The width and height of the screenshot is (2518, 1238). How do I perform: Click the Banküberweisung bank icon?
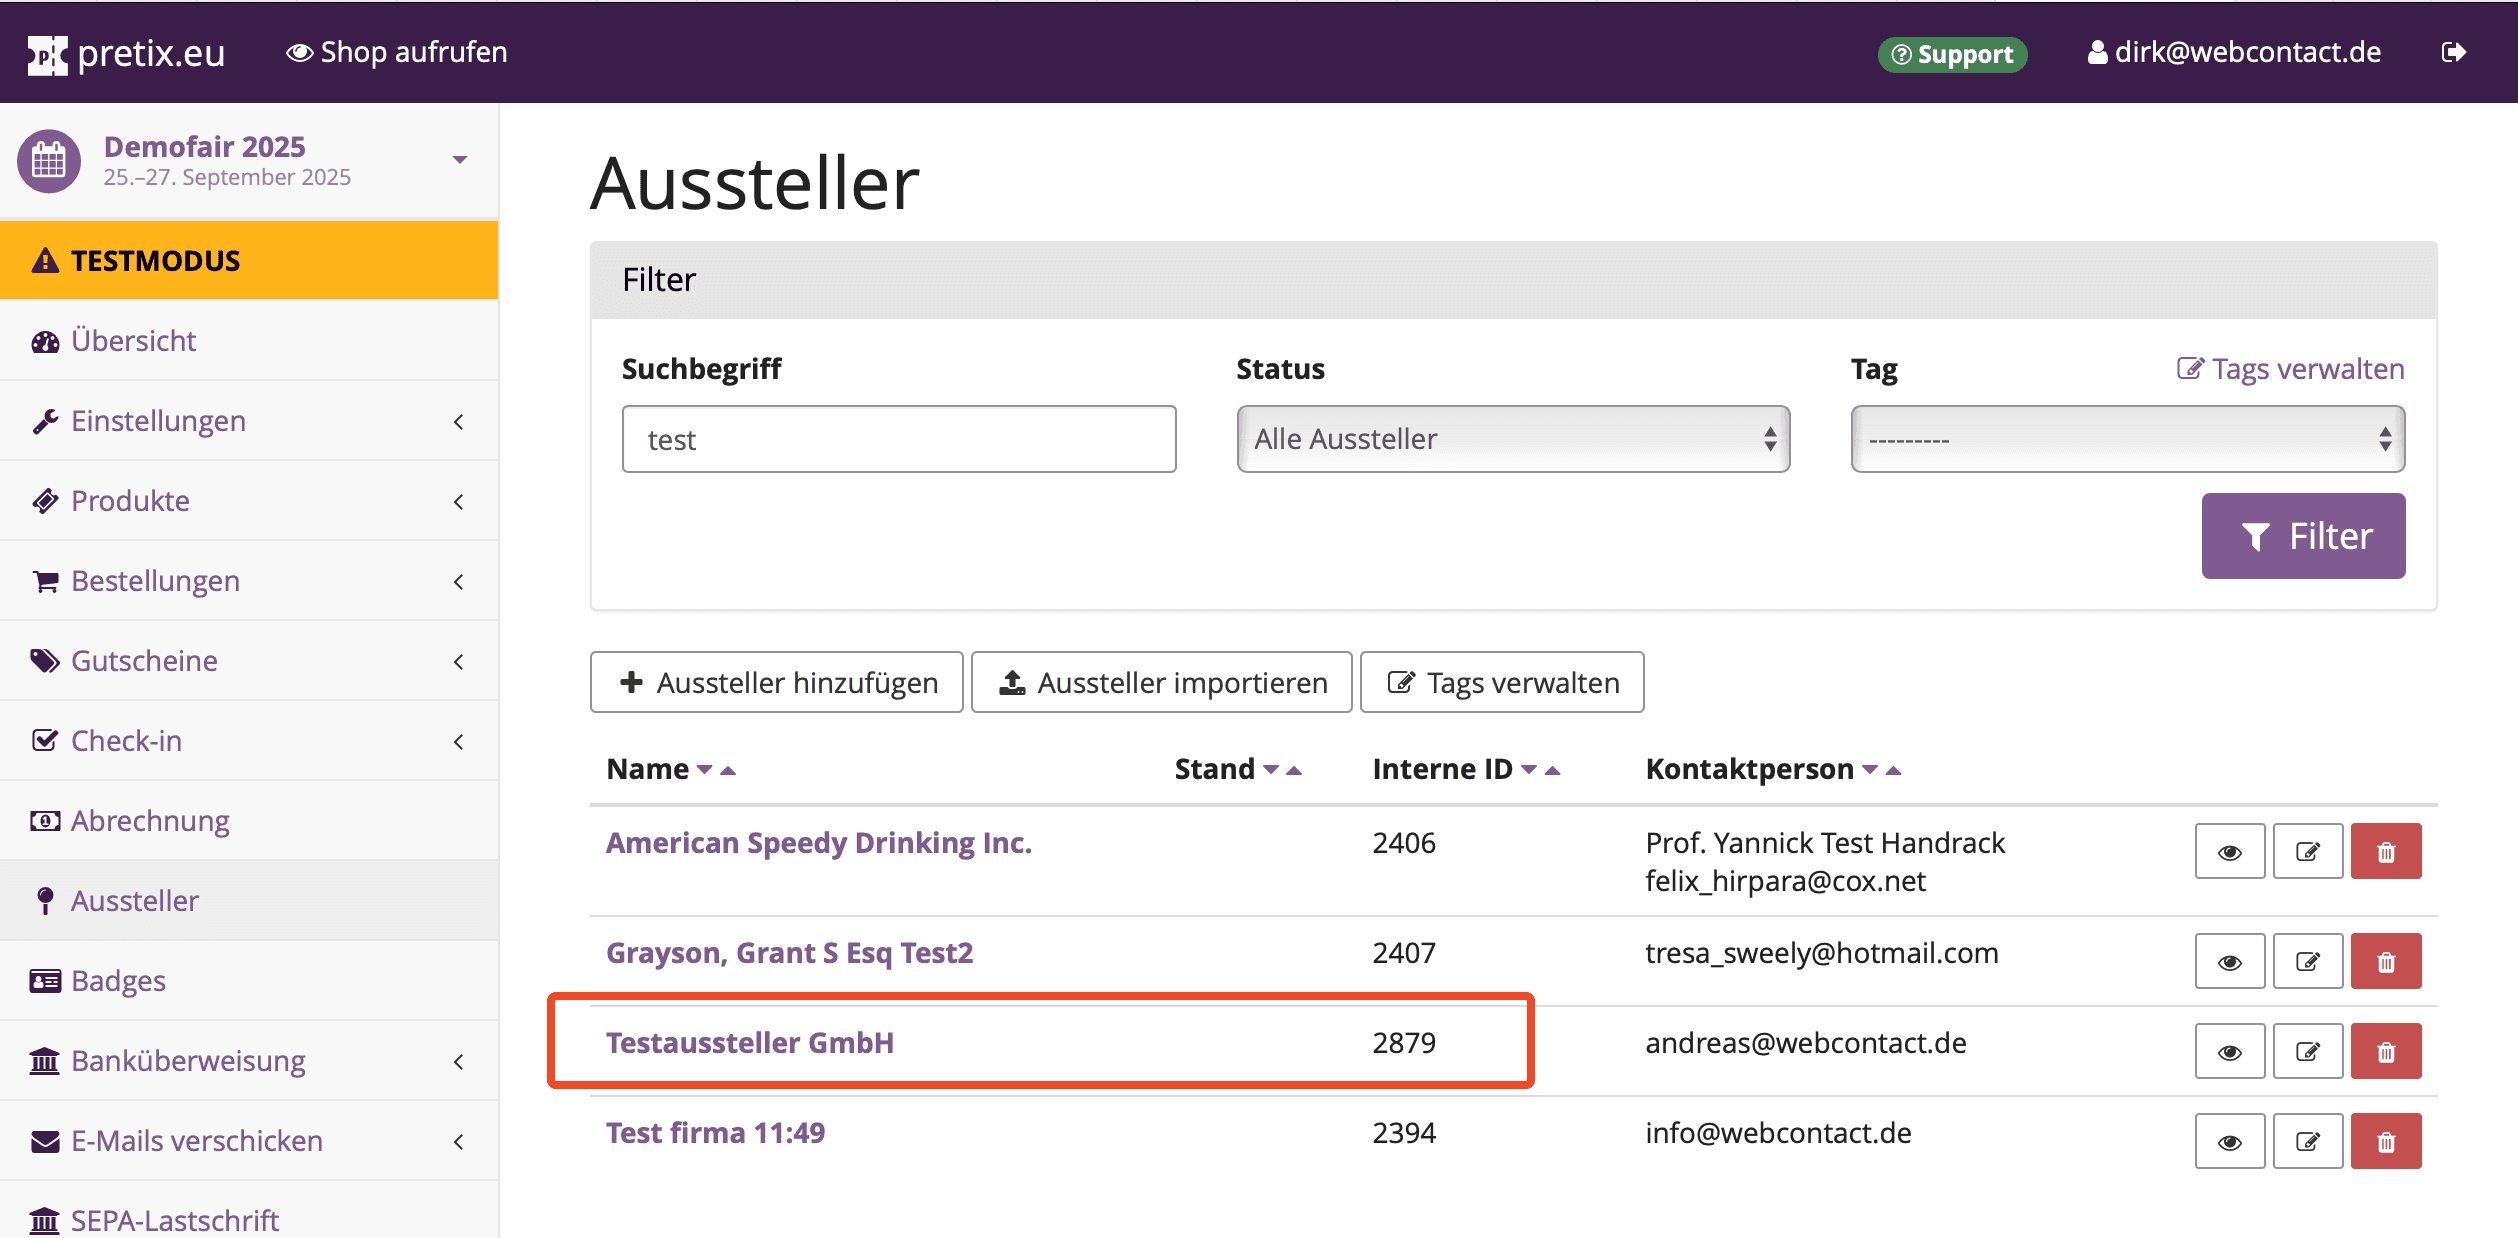coord(45,1060)
